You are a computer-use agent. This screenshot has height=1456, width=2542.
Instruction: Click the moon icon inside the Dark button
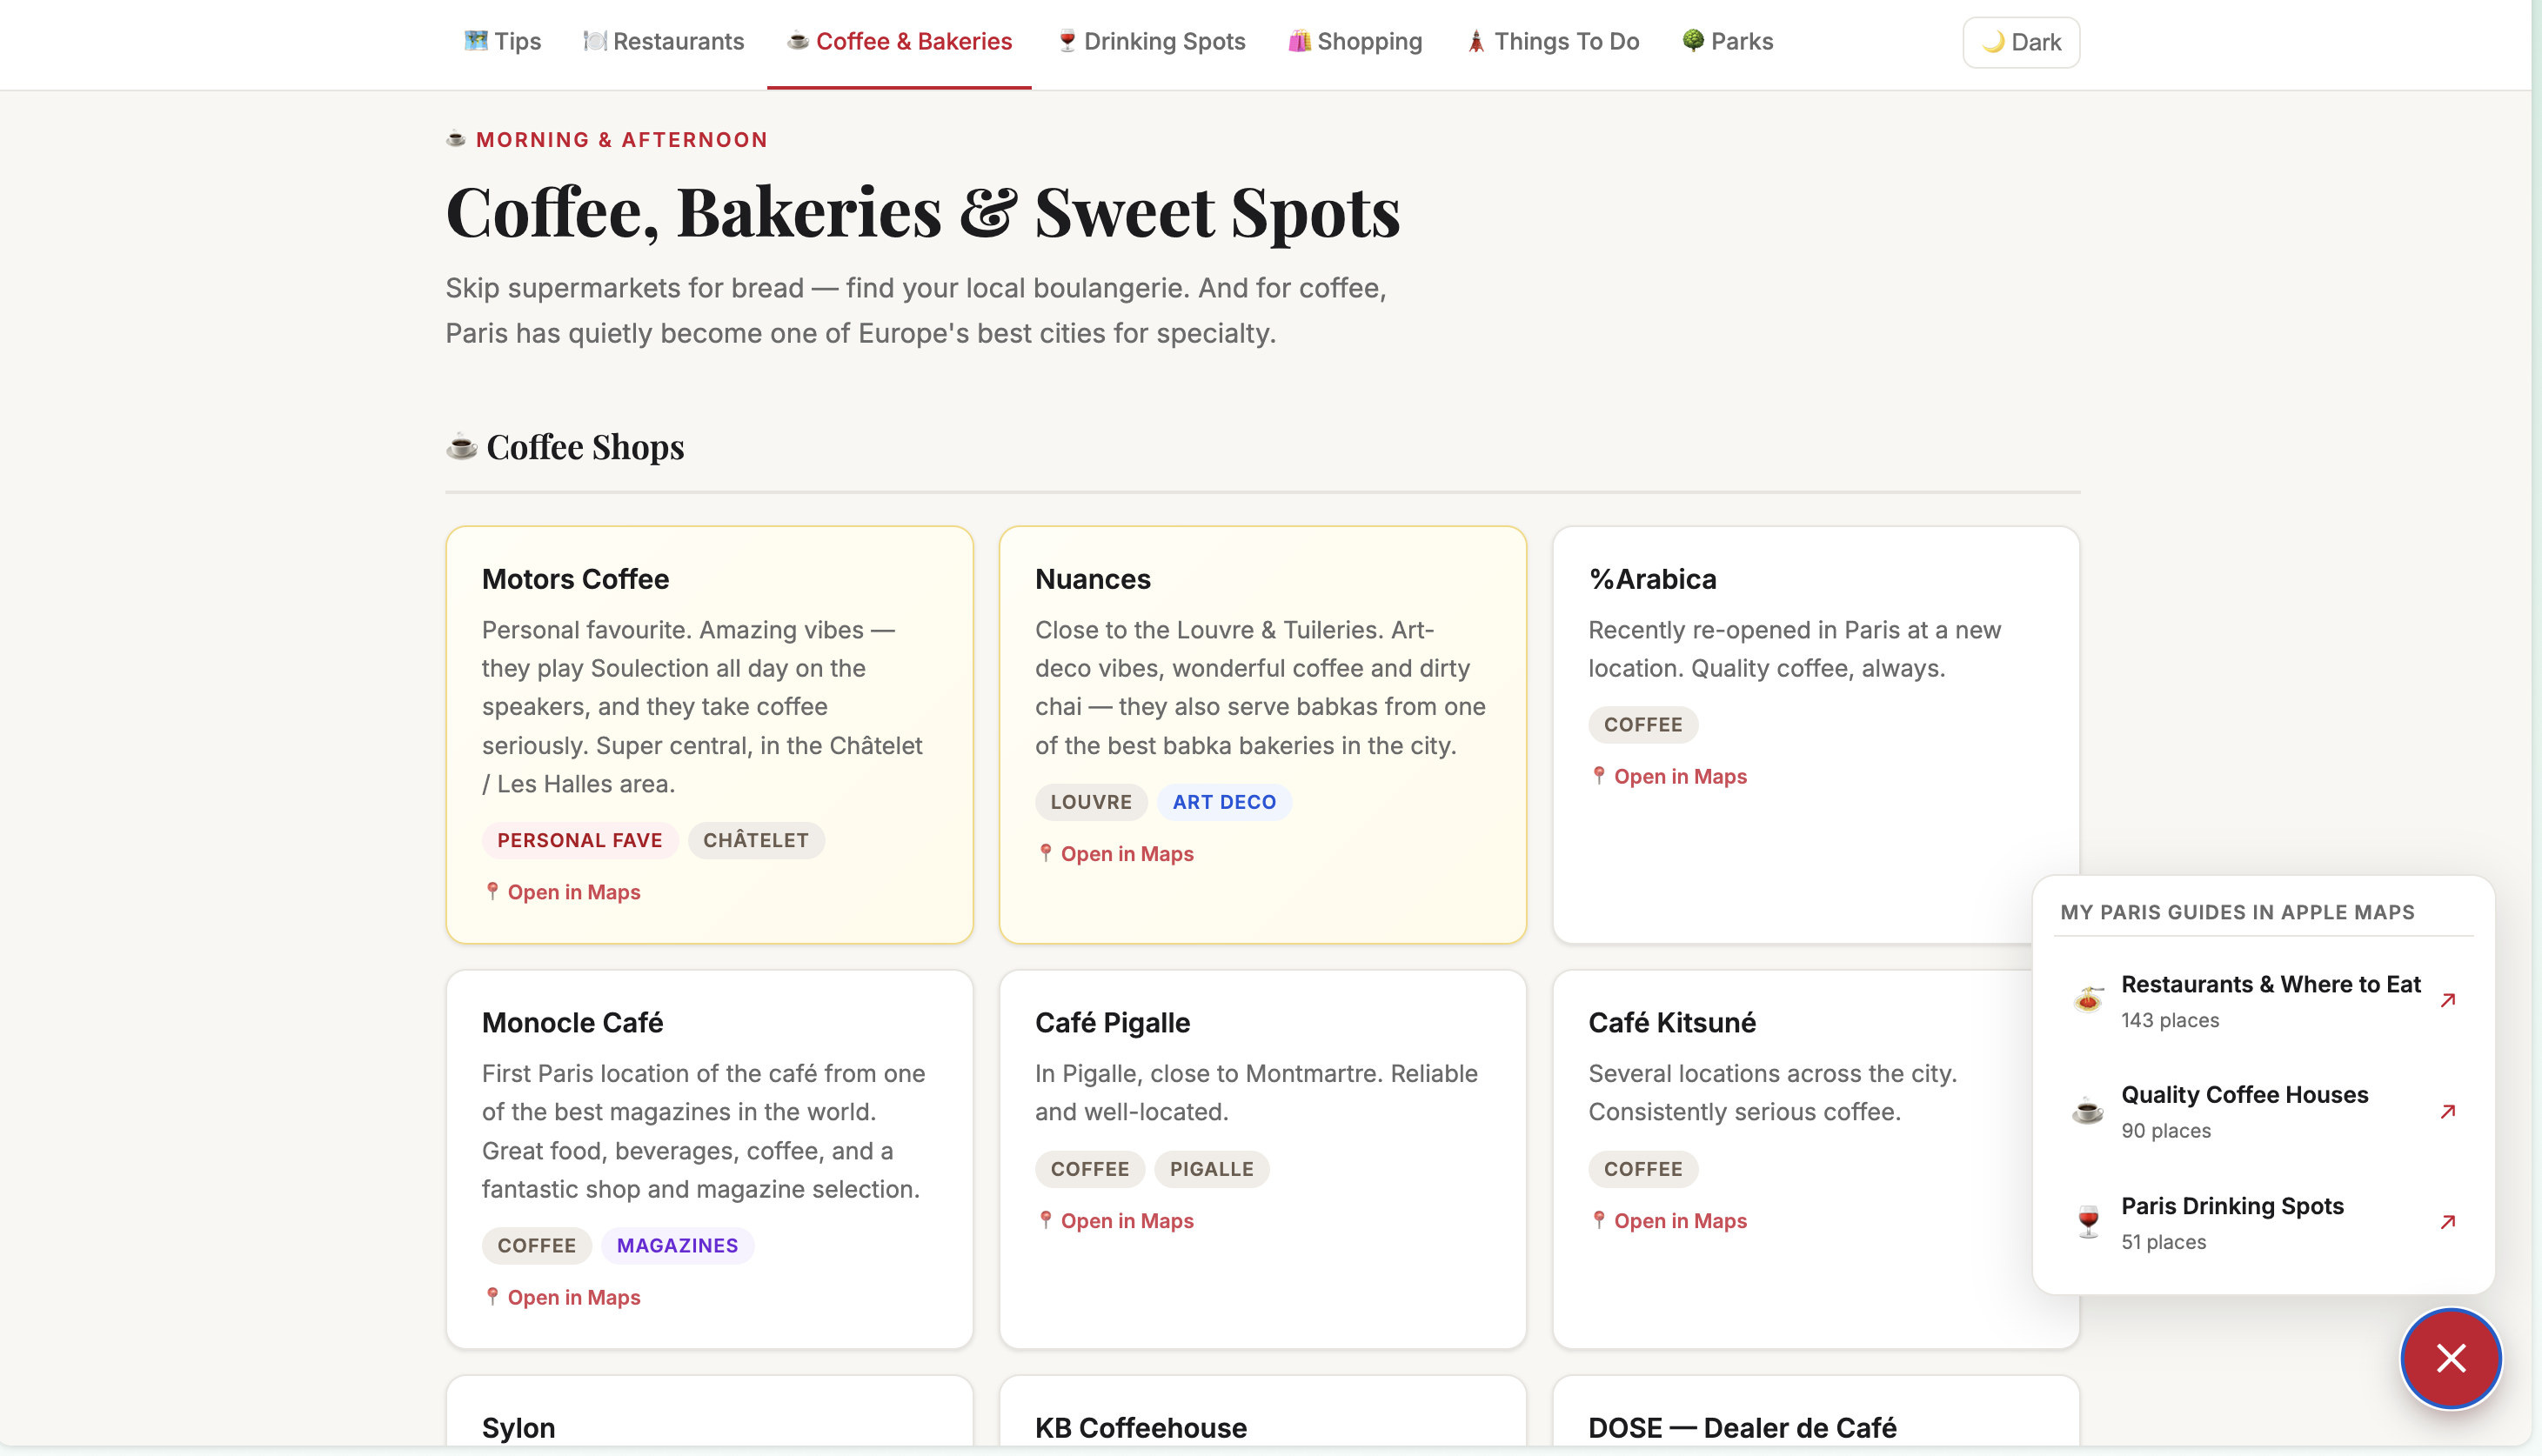[x=1994, y=42]
